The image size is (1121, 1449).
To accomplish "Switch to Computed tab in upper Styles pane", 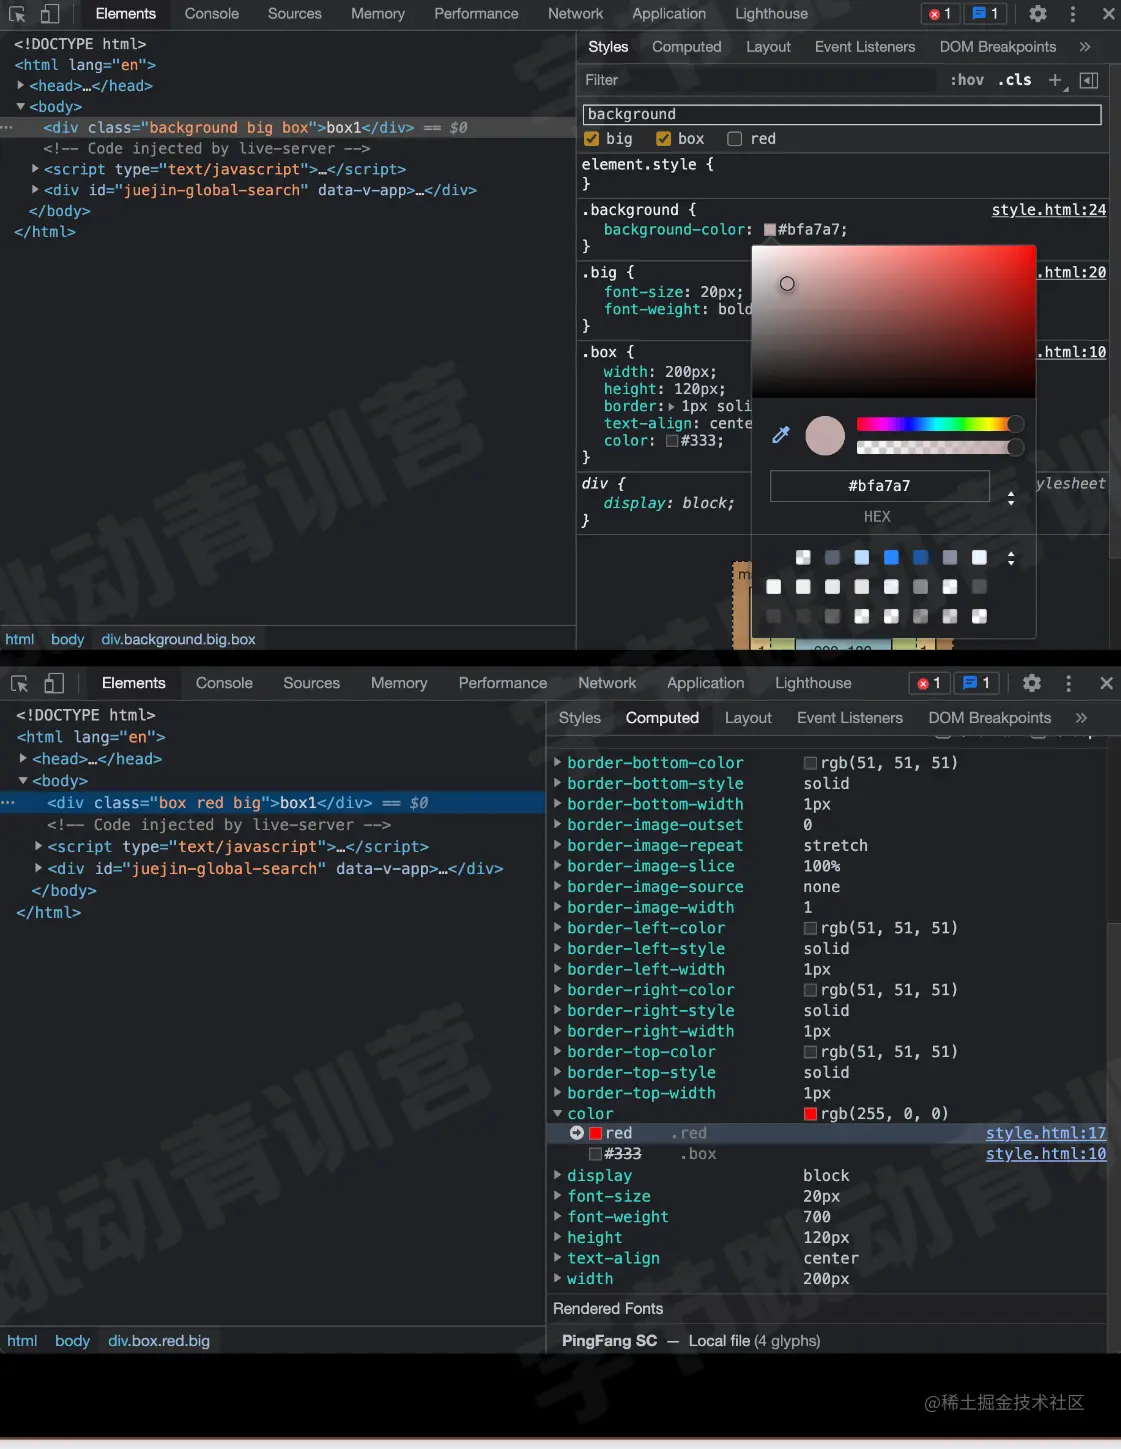I will [x=687, y=47].
